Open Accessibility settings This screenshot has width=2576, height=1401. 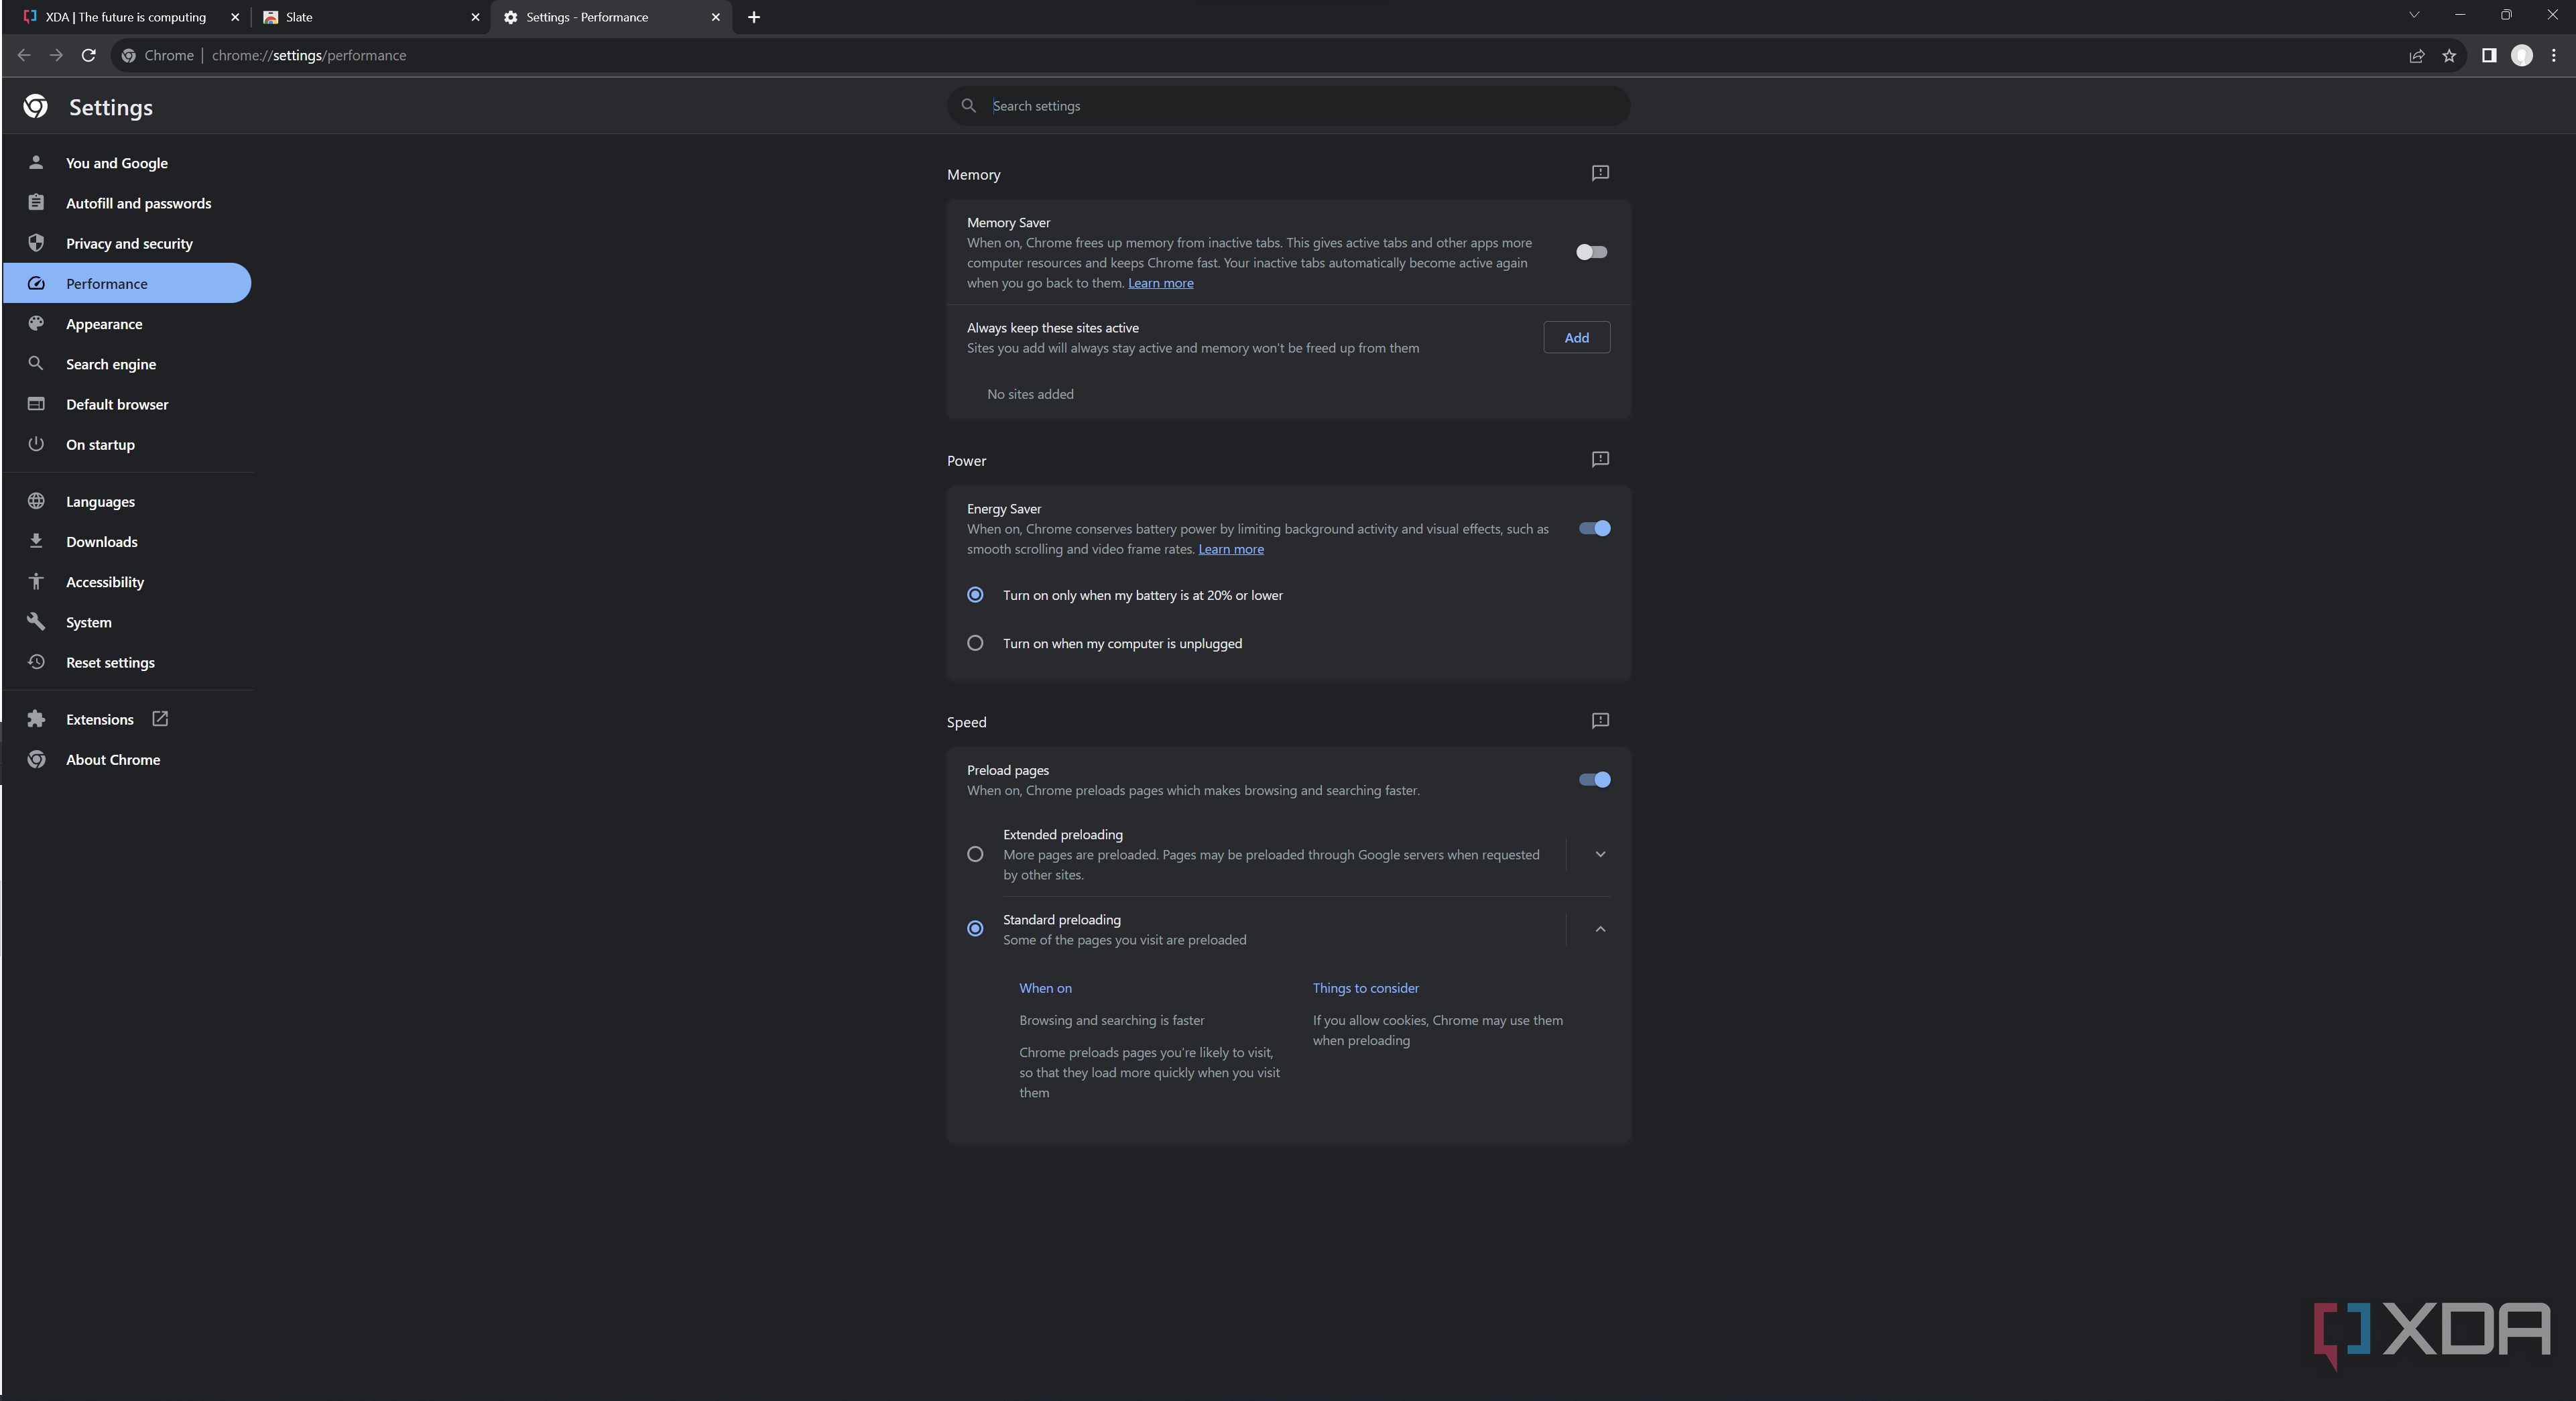128,582
